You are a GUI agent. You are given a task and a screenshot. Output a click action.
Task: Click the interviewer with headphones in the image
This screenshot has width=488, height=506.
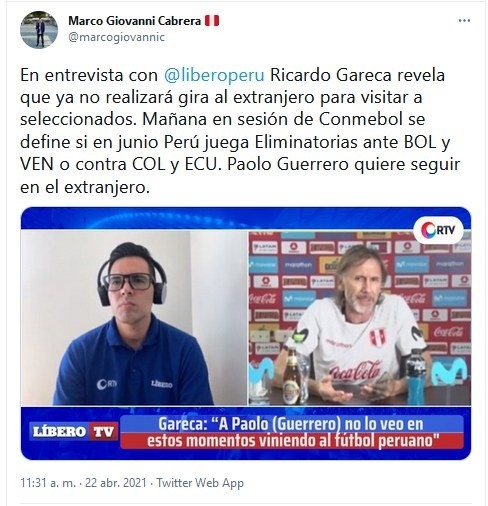pos(133,323)
